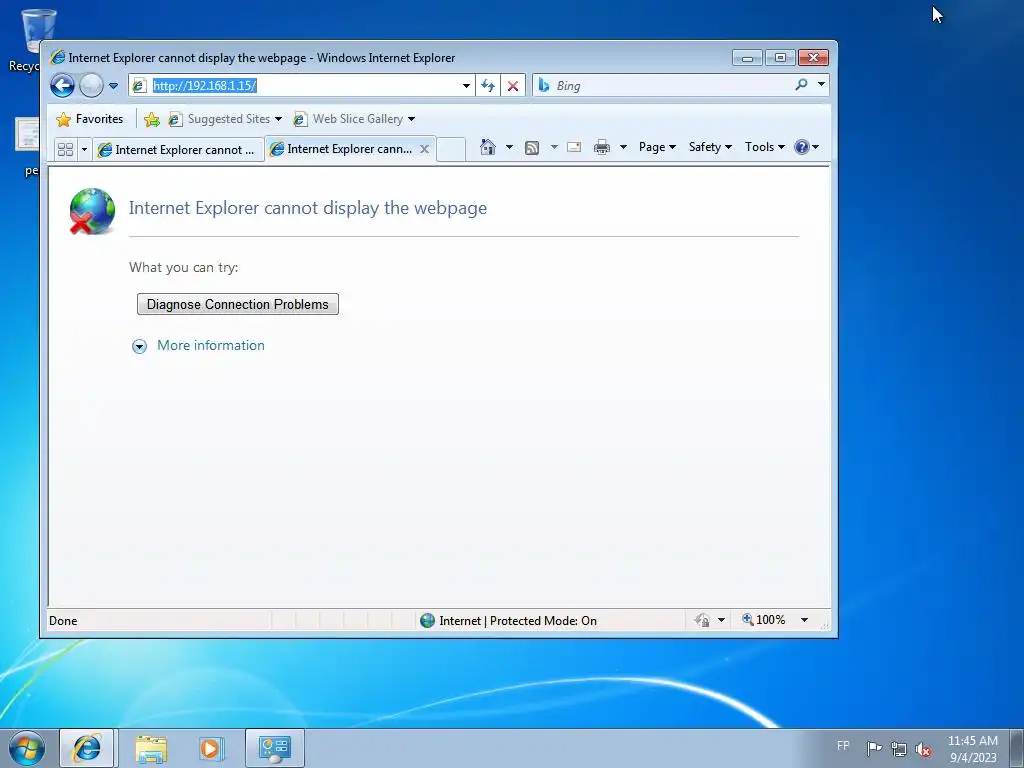Open Action Center flag icon

coord(874,748)
